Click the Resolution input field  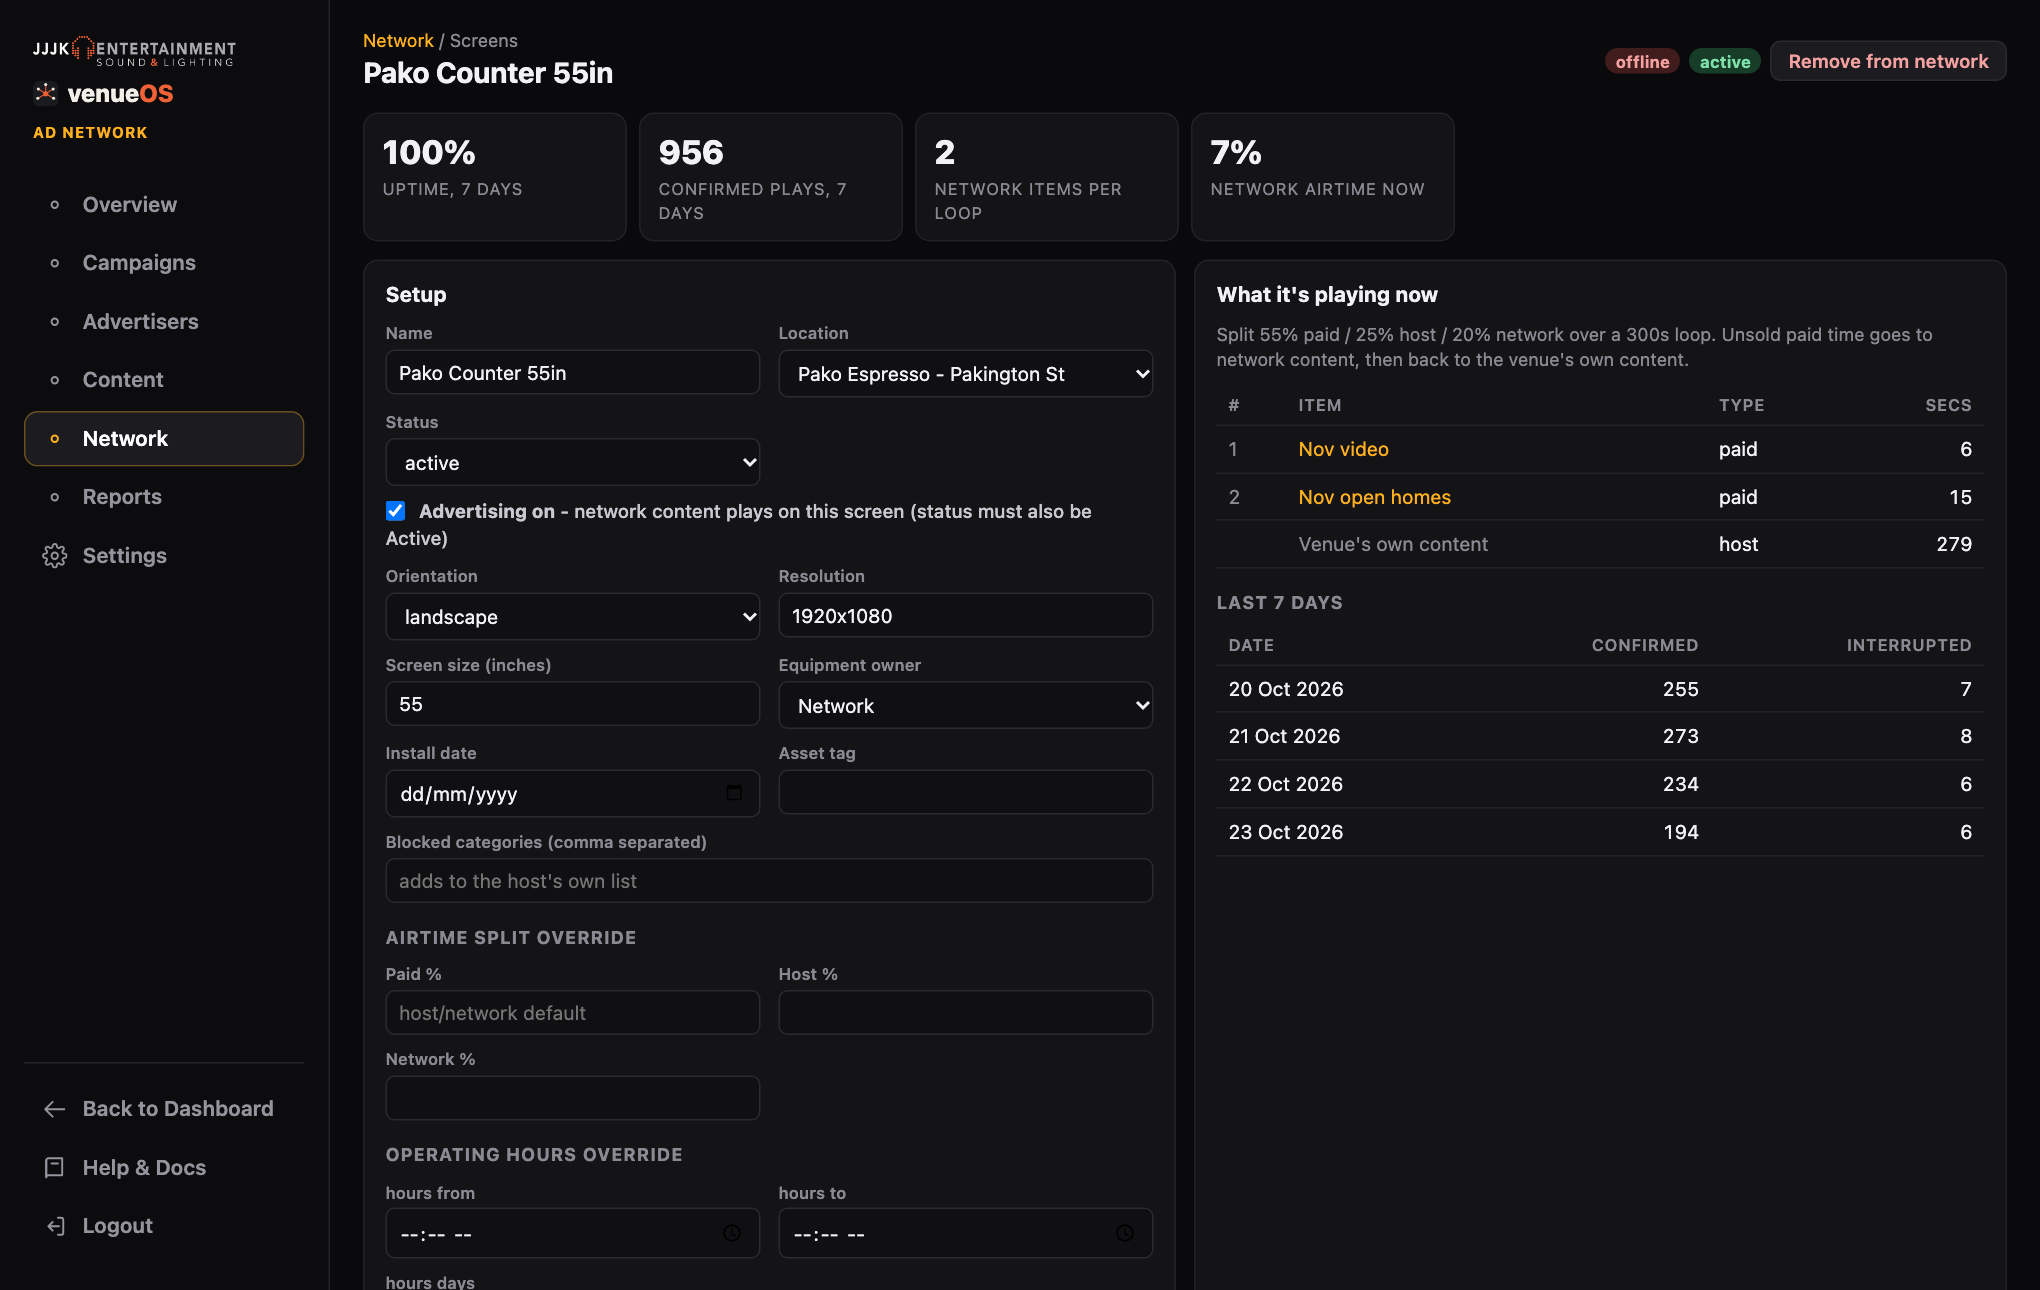(965, 616)
